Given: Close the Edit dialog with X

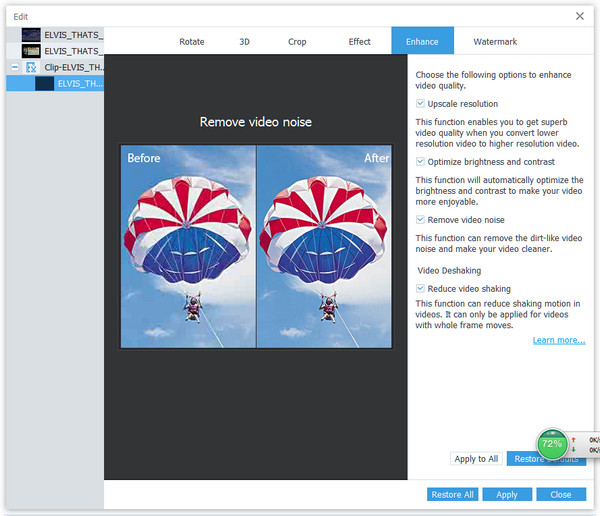Looking at the screenshot, I should pos(580,16).
